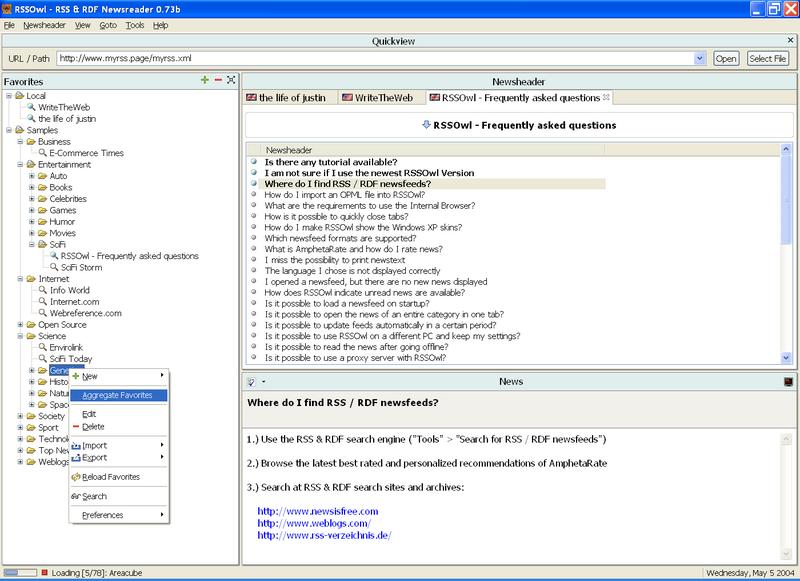800x581 pixels.
Task: Click the blue arrow icon beside the feed title
Action: coord(426,125)
